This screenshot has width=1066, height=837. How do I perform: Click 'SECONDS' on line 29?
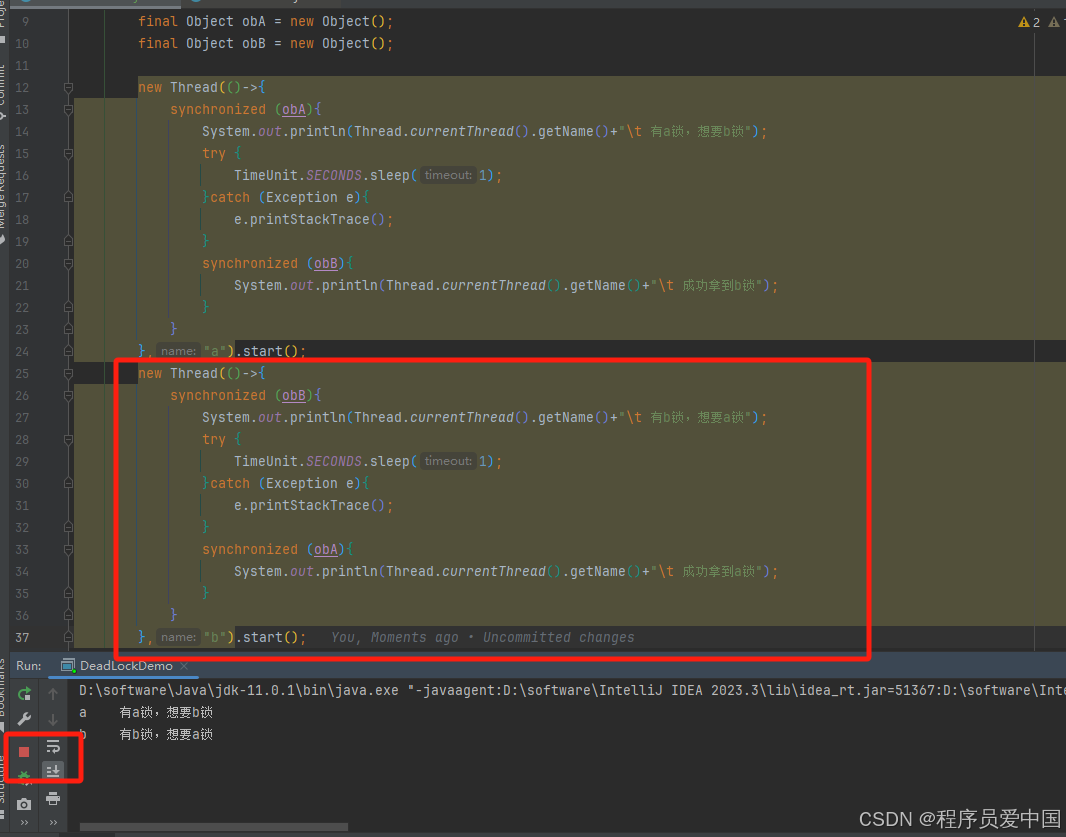tap(334, 462)
